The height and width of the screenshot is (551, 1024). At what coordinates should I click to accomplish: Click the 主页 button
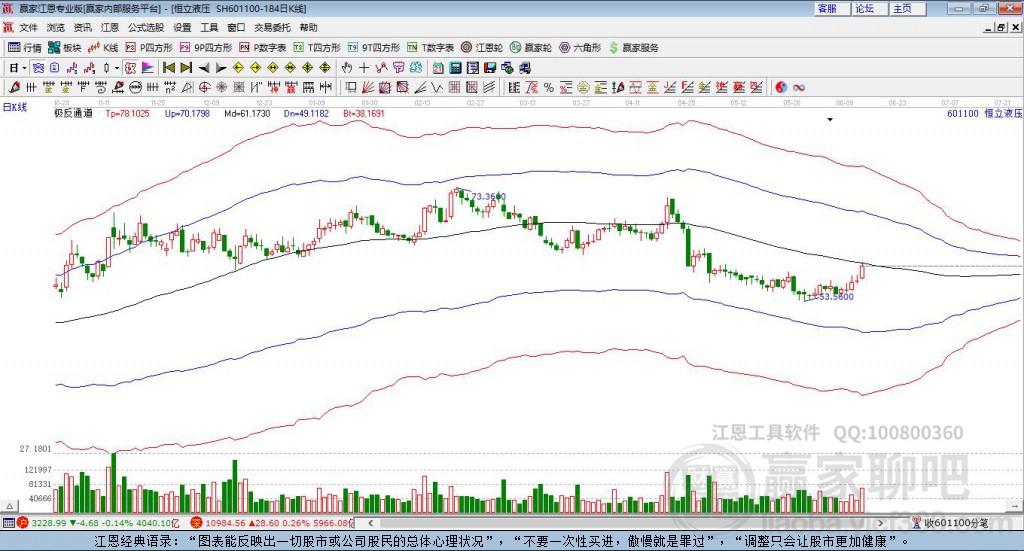point(908,8)
